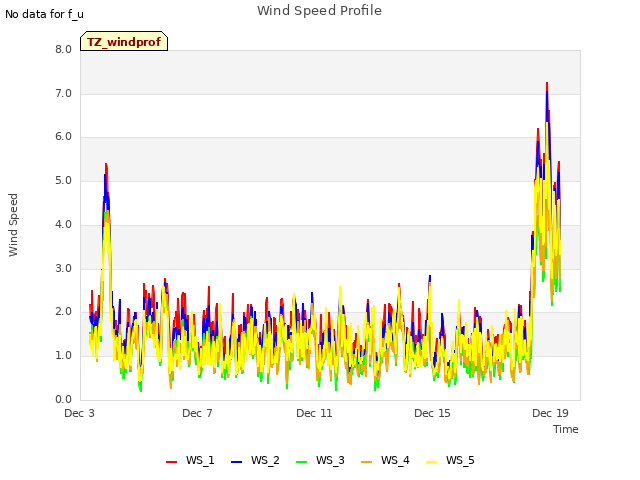Click the Wind Speed Profile chart title
Screen dimensions: 640x480
click(x=319, y=11)
